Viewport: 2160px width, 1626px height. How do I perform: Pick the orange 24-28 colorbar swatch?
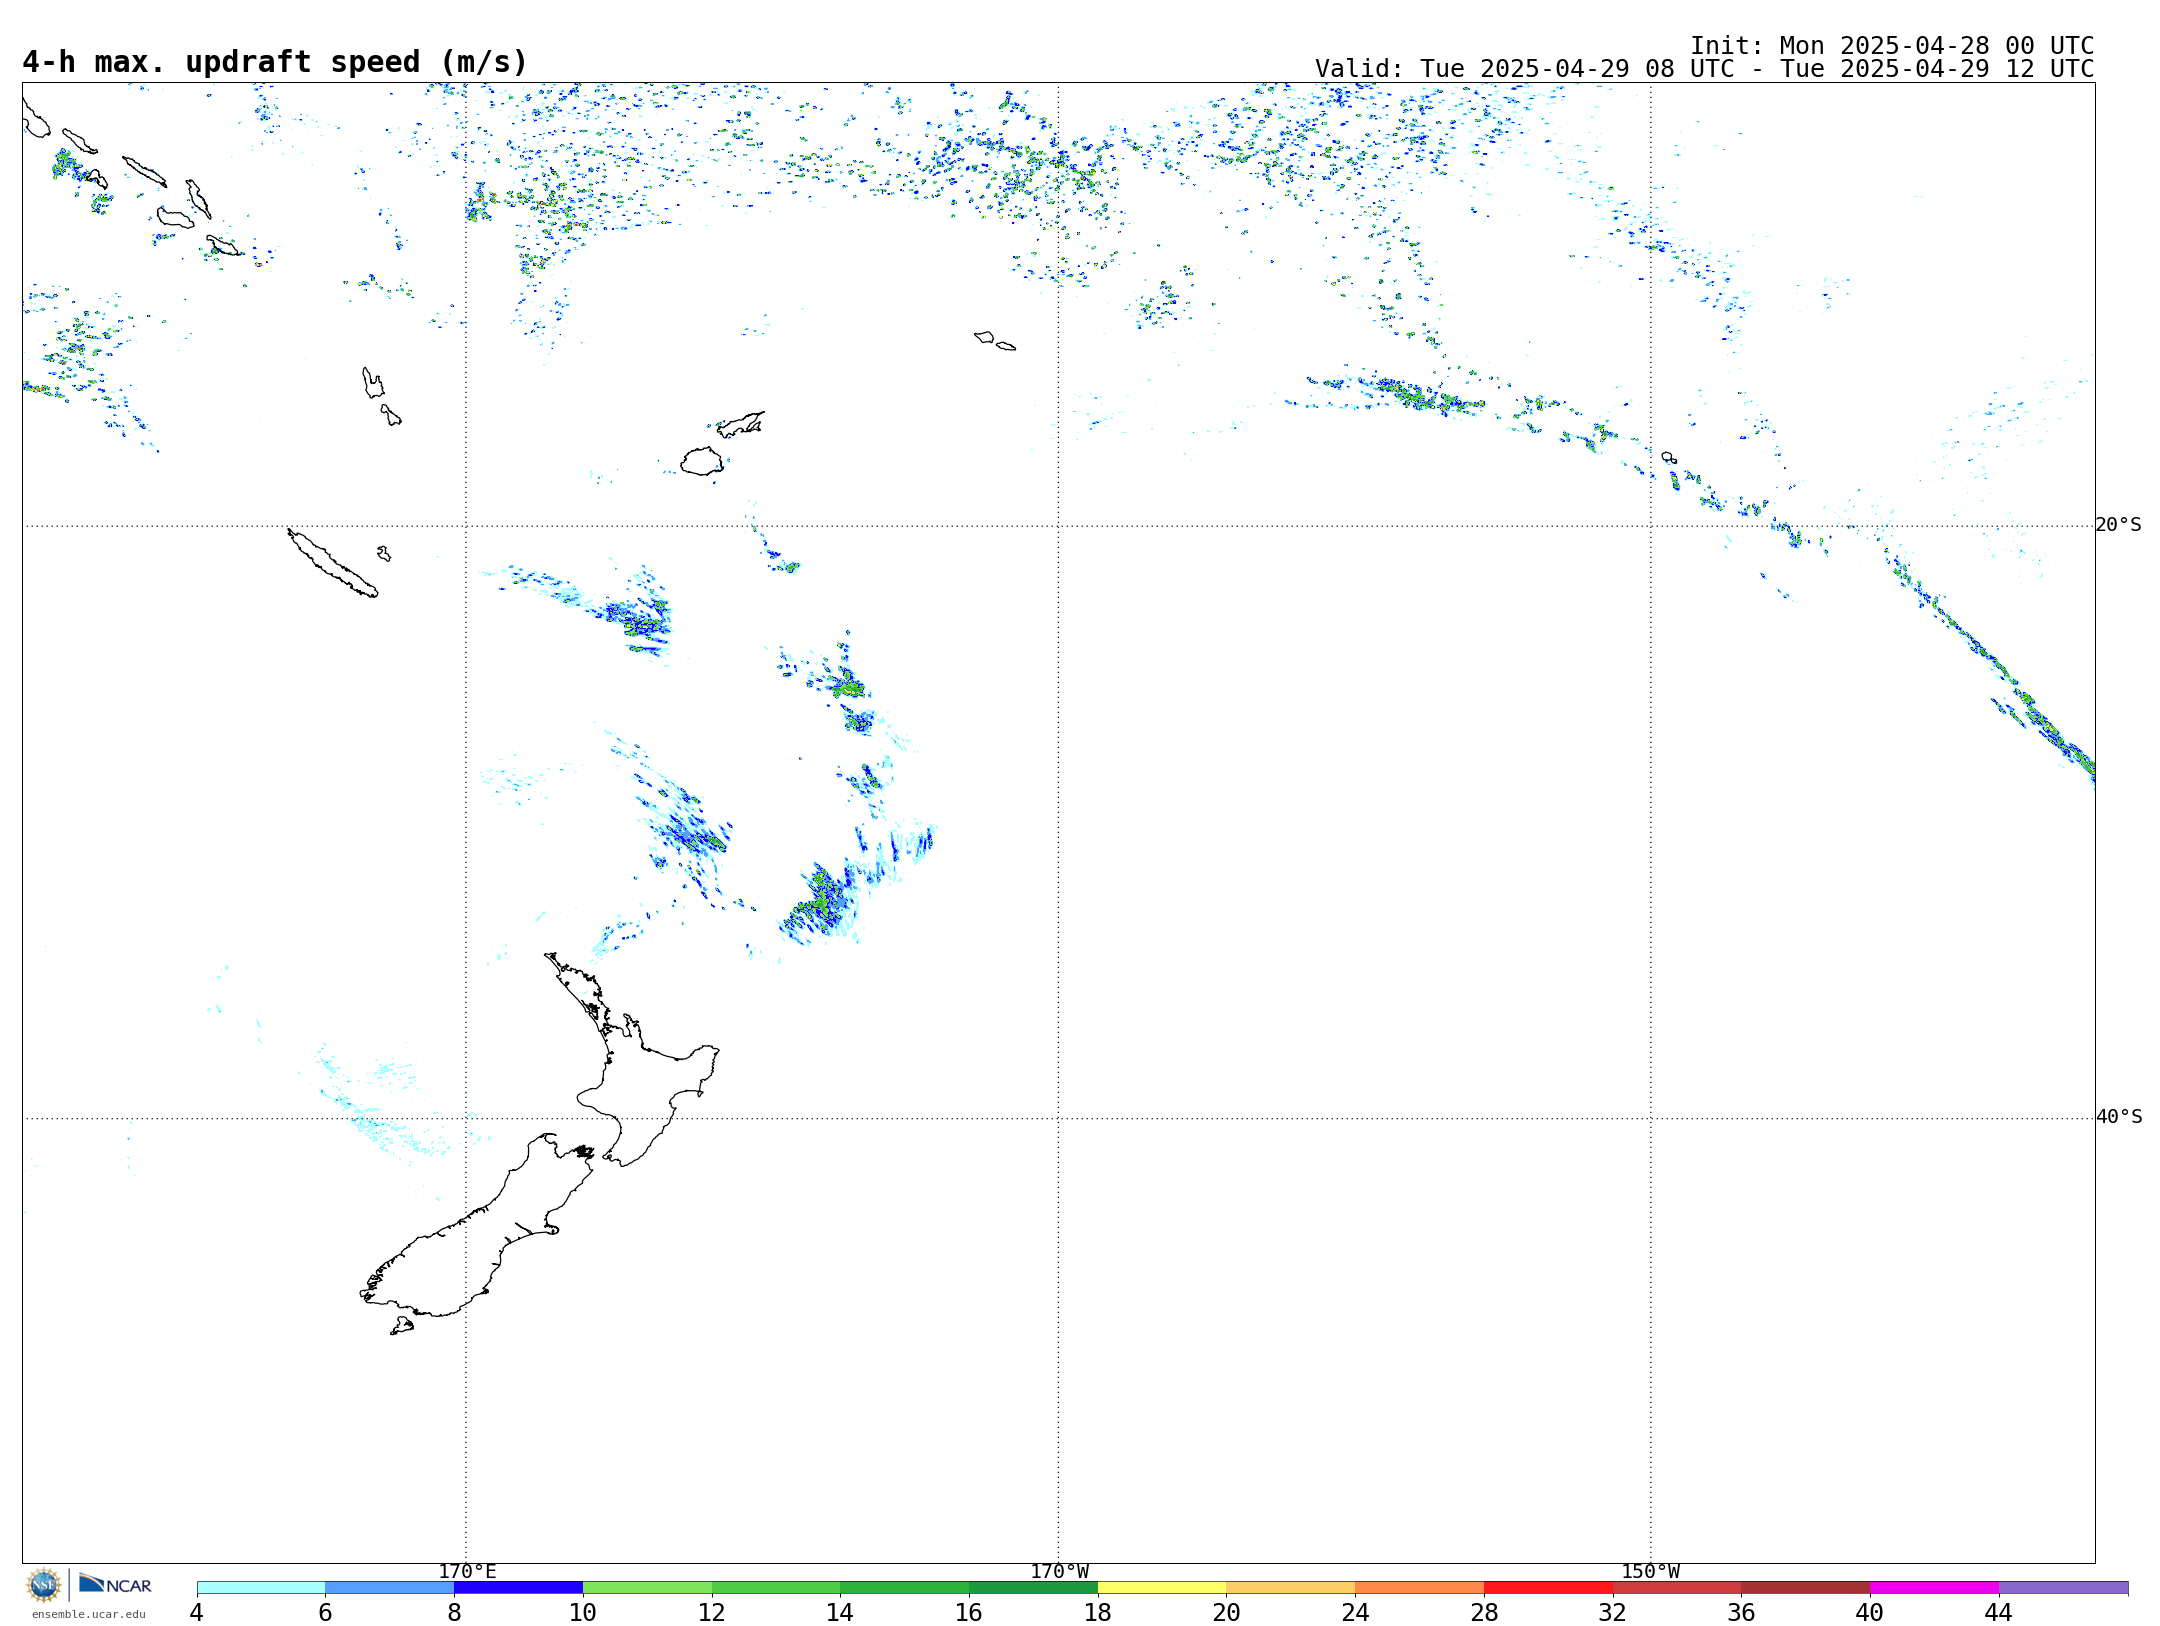click(1420, 1588)
